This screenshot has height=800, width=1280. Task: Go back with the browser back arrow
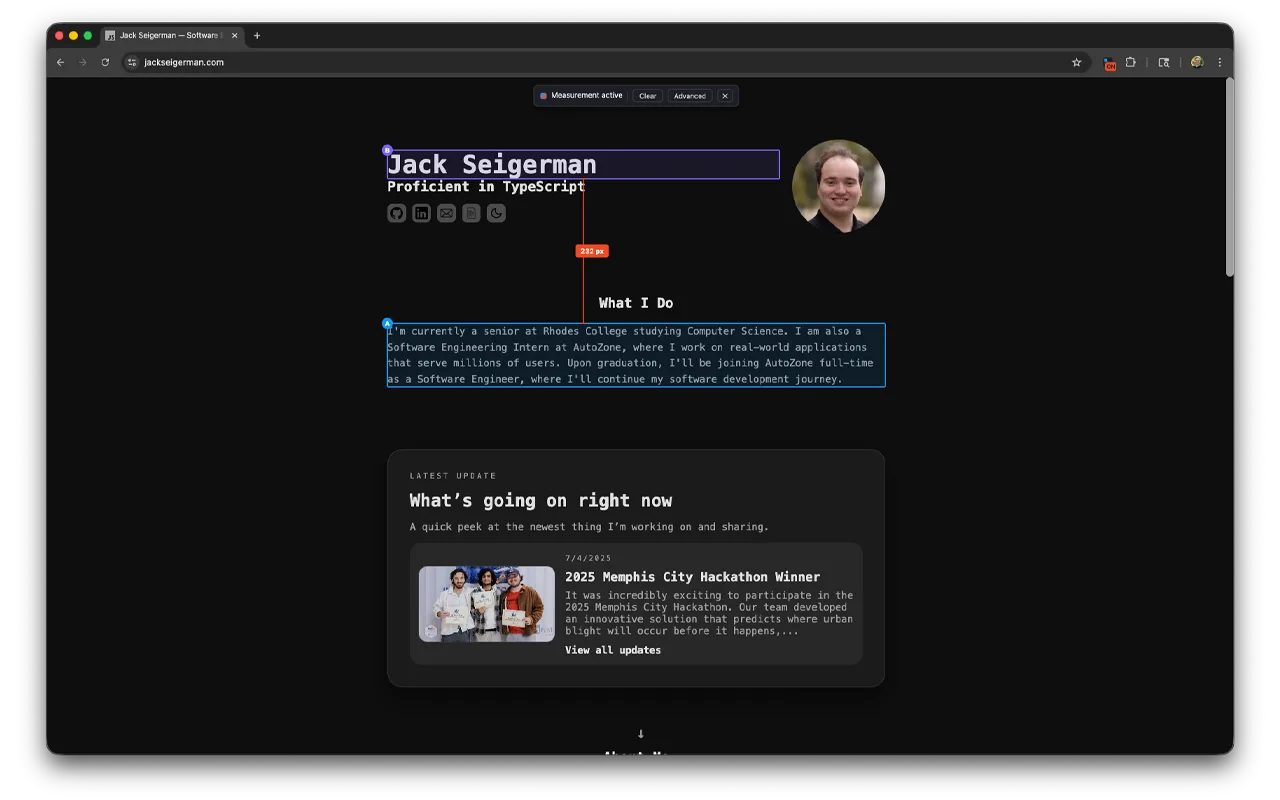pyautogui.click(x=60, y=62)
